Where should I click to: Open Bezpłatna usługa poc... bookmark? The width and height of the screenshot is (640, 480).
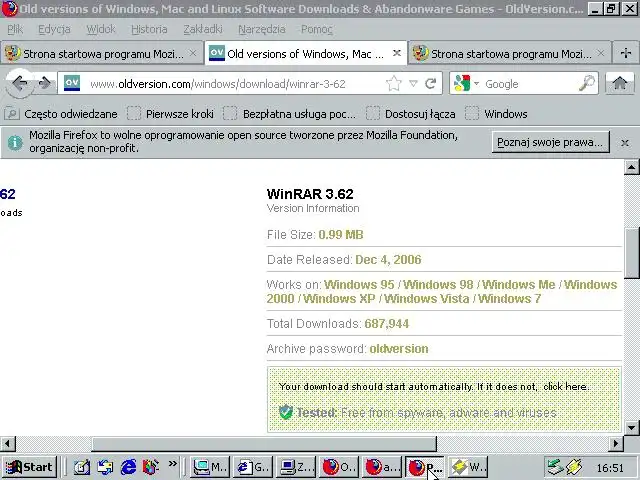(289, 114)
